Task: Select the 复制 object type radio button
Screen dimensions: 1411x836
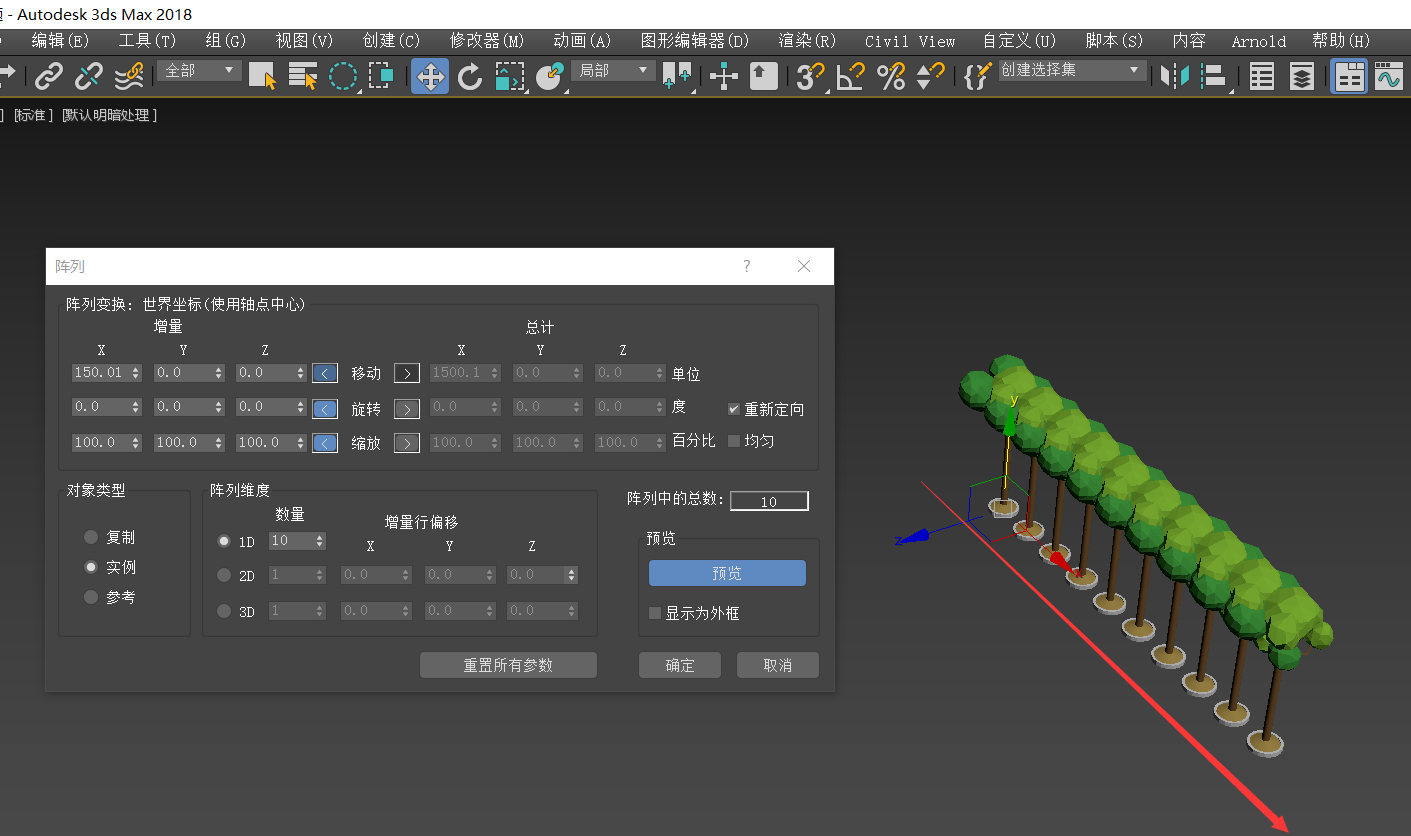Action: [x=91, y=537]
